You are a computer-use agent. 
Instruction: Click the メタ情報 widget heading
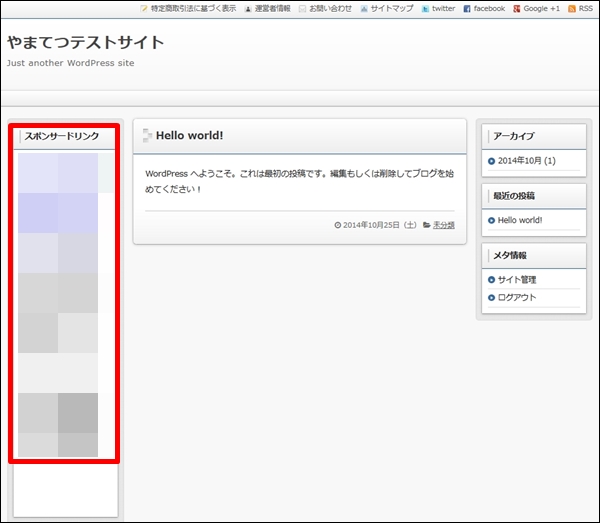[510, 255]
